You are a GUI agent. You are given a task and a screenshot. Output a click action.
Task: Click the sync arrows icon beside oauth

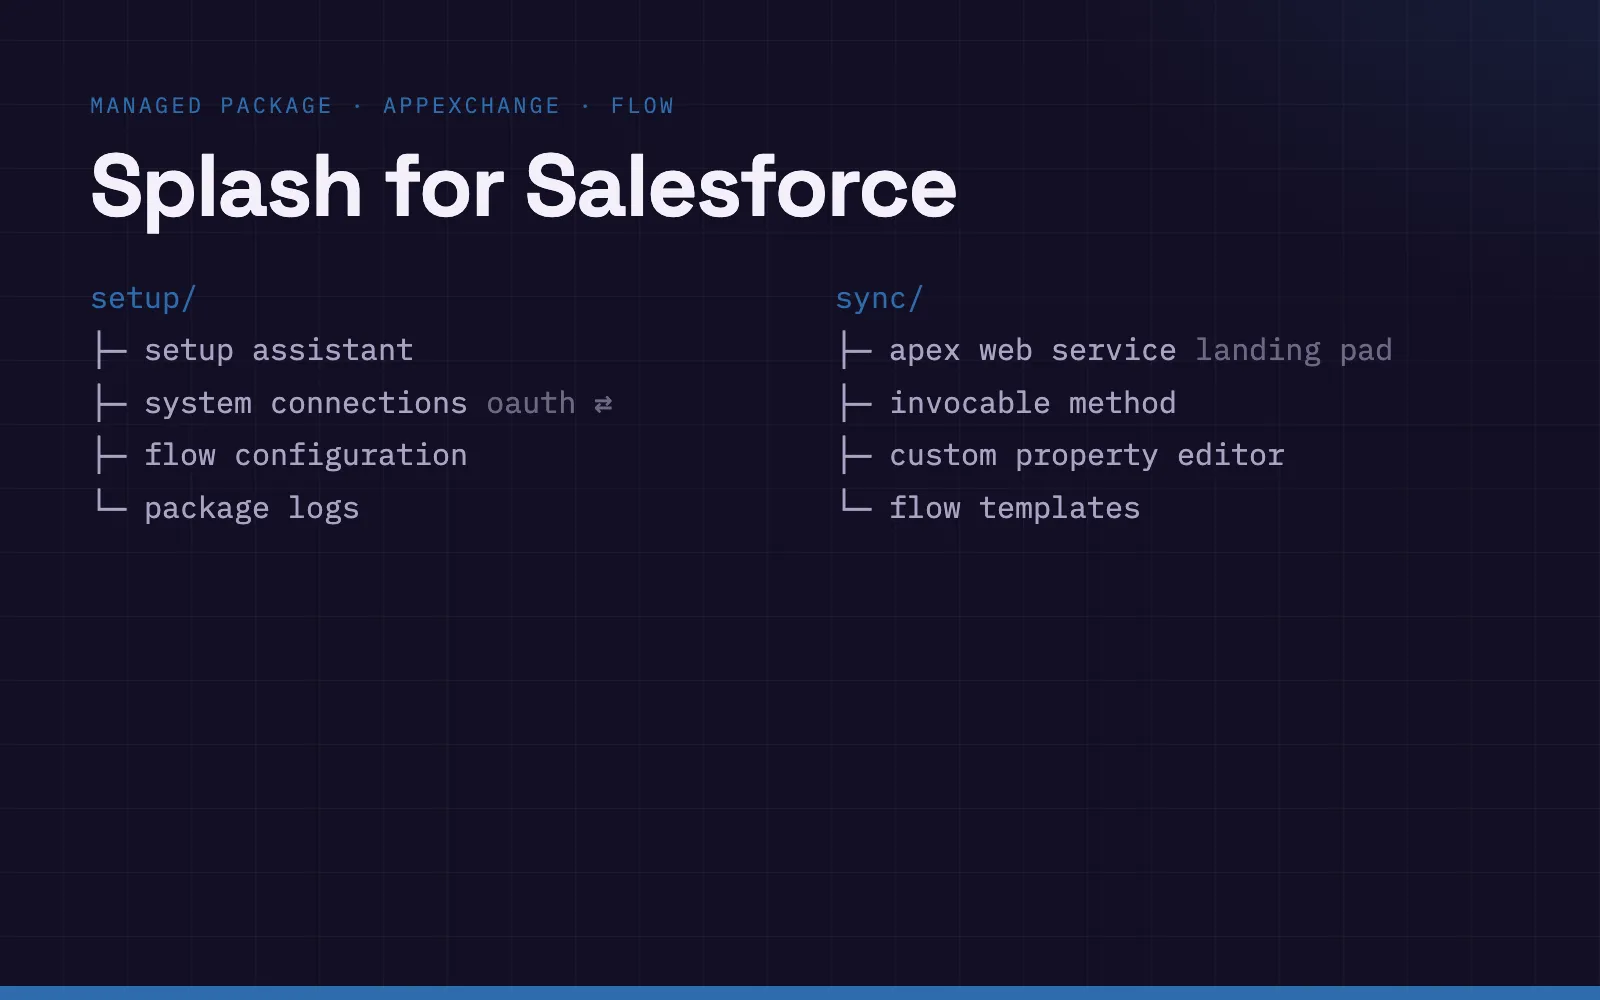pyautogui.click(x=603, y=404)
